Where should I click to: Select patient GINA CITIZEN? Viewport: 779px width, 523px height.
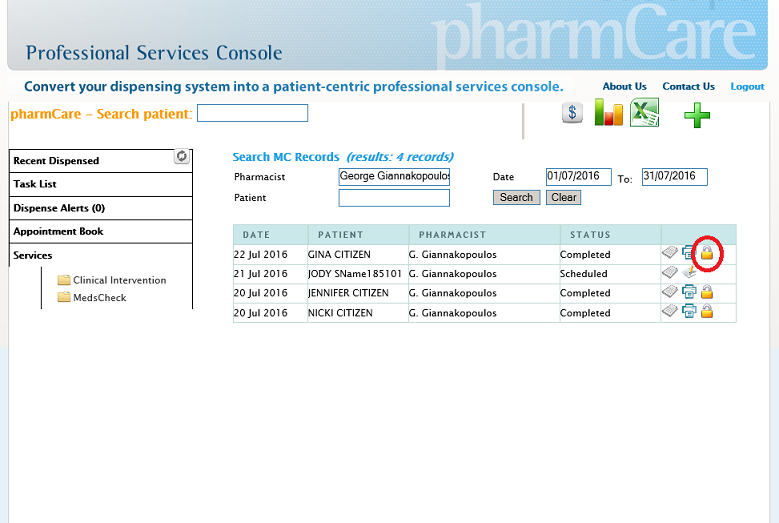339,254
